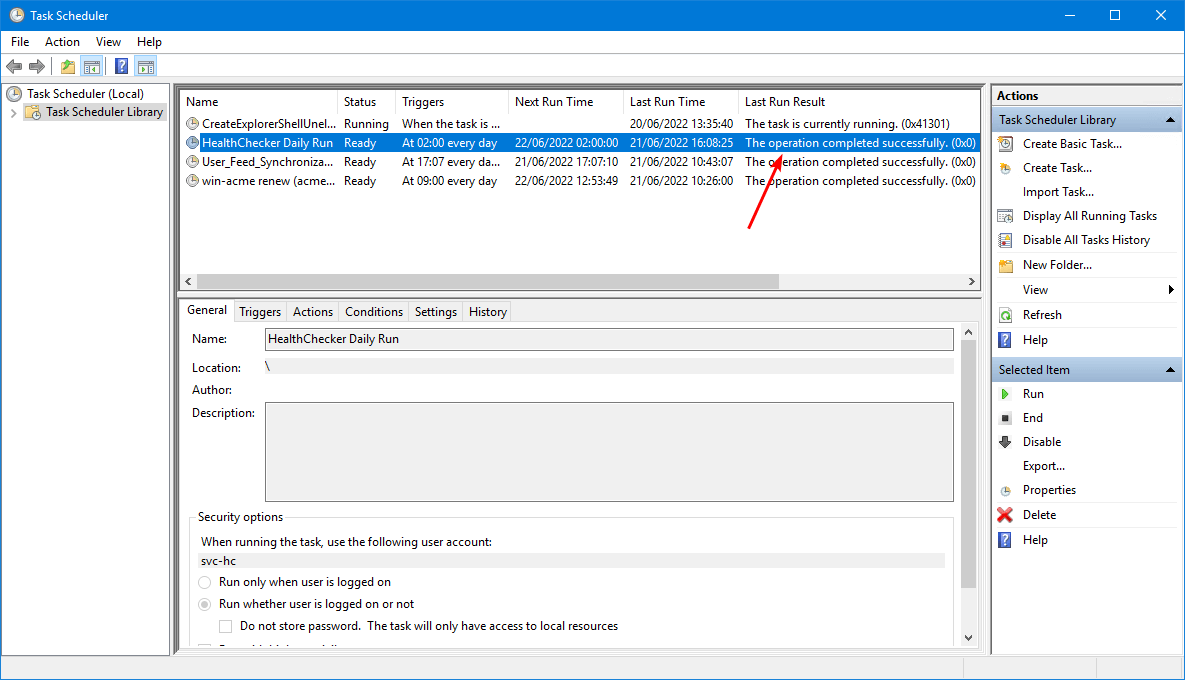Click Export... action
The image size is (1185, 680).
[x=1044, y=466]
